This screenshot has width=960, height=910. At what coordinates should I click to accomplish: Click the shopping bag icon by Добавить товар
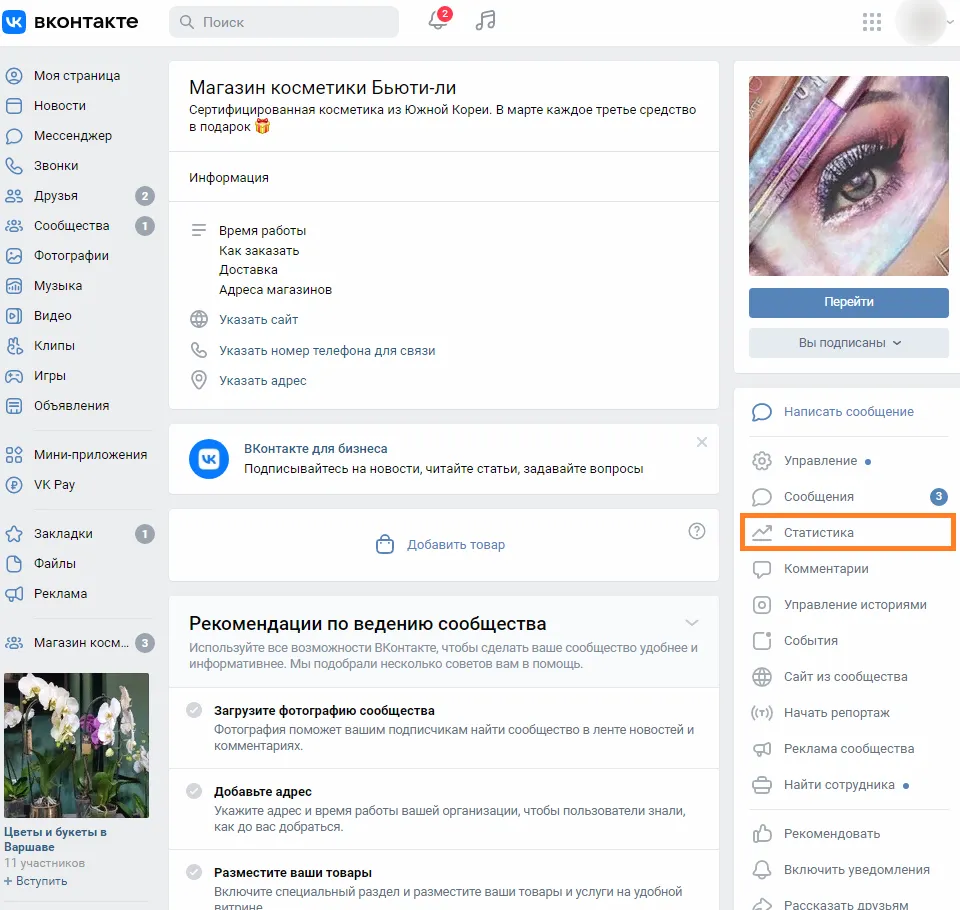coord(384,544)
